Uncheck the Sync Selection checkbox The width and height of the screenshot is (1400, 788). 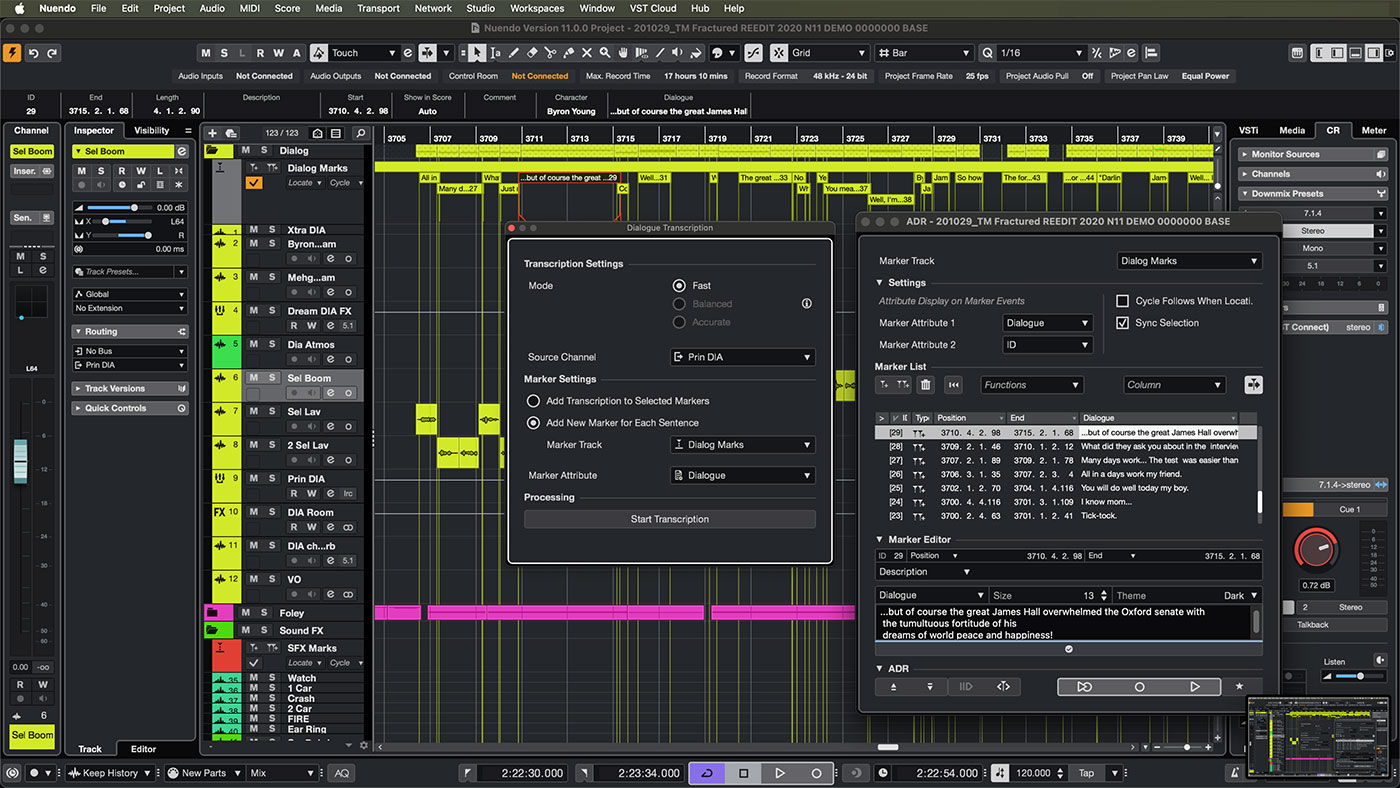pos(1122,323)
